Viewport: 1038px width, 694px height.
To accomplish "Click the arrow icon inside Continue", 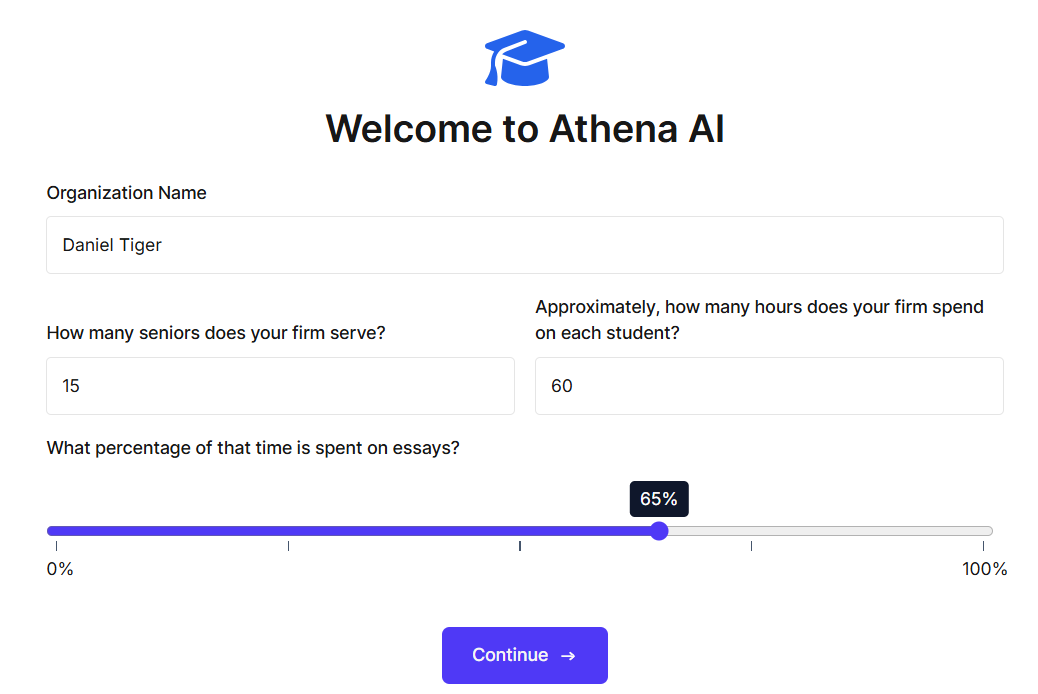I will (x=568, y=656).
